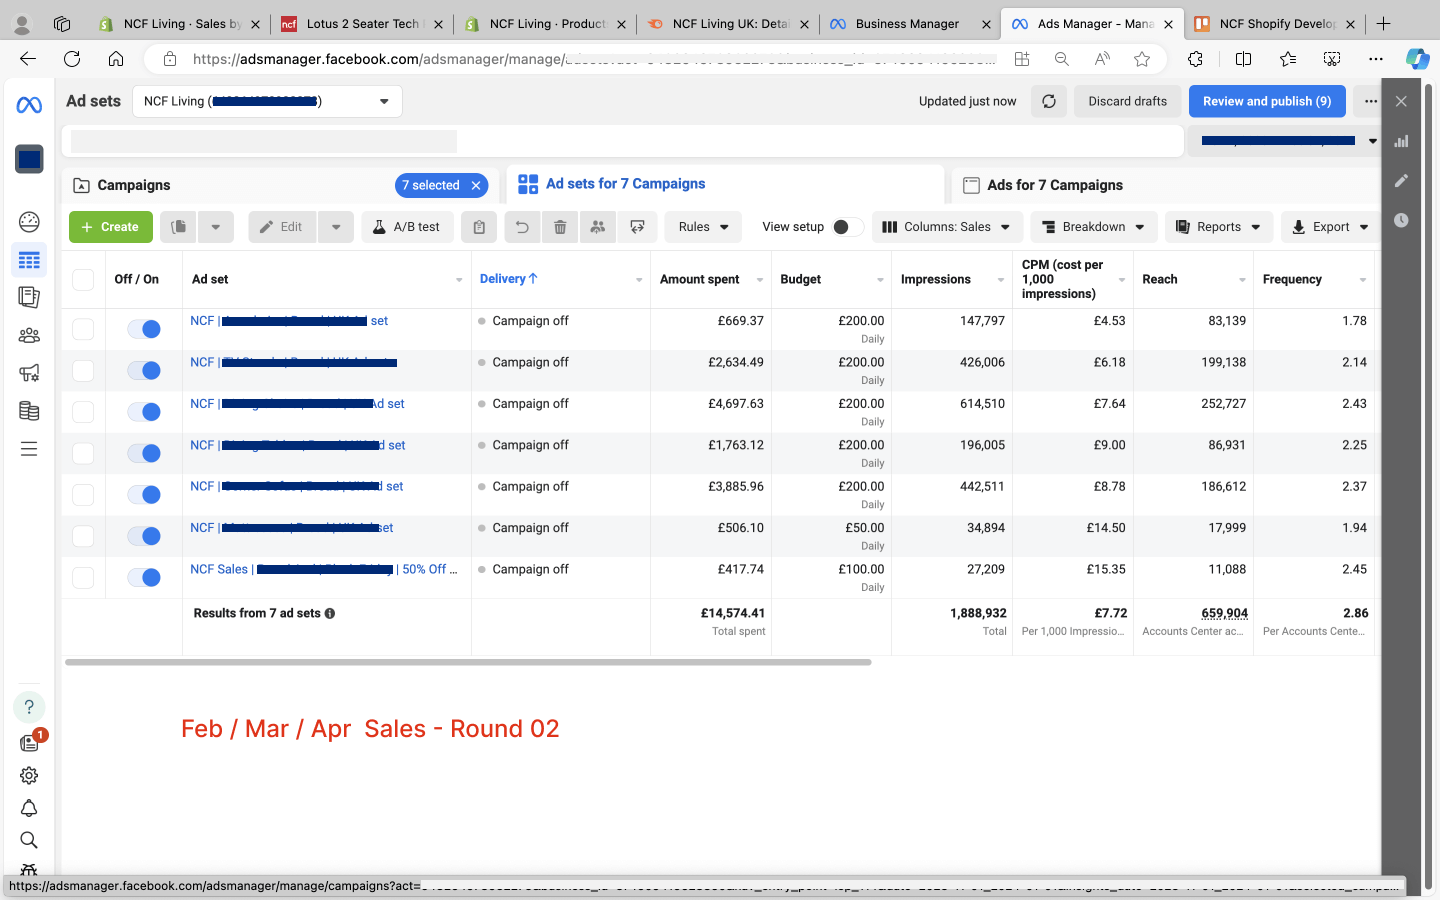Click the Delete trash icon
The image size is (1440, 900).
(560, 227)
